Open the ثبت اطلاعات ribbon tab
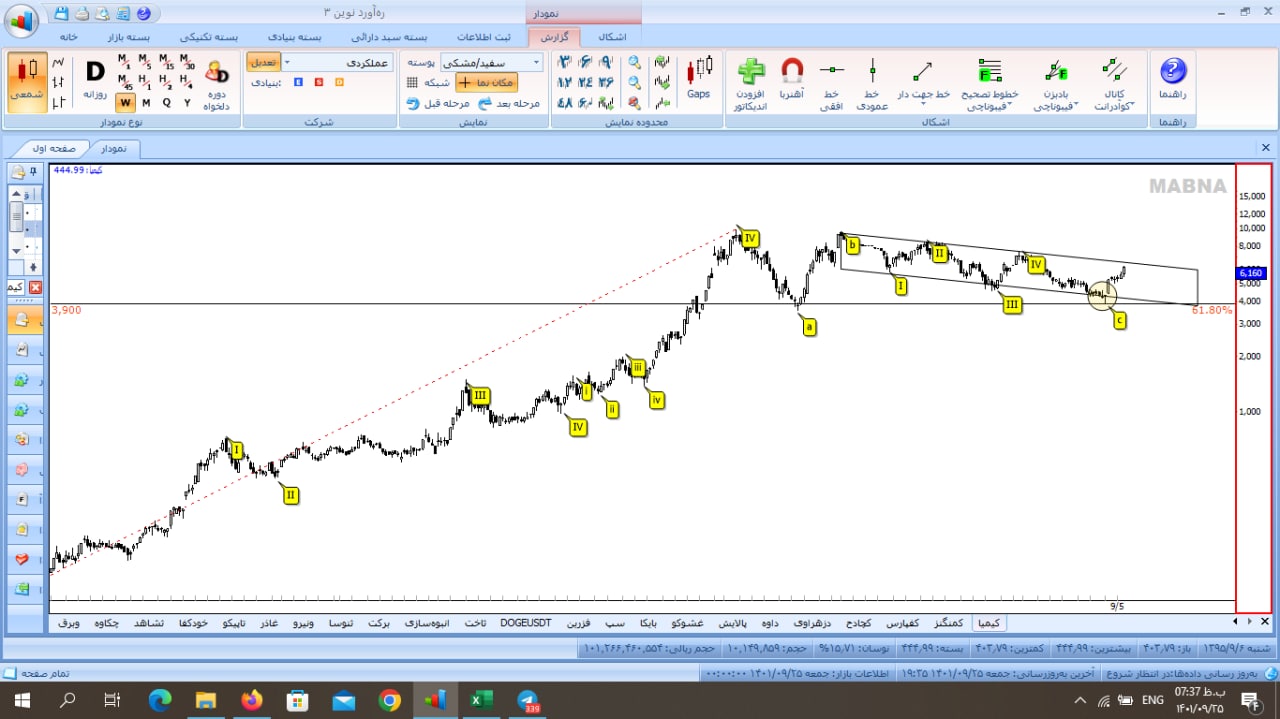 pos(482,36)
